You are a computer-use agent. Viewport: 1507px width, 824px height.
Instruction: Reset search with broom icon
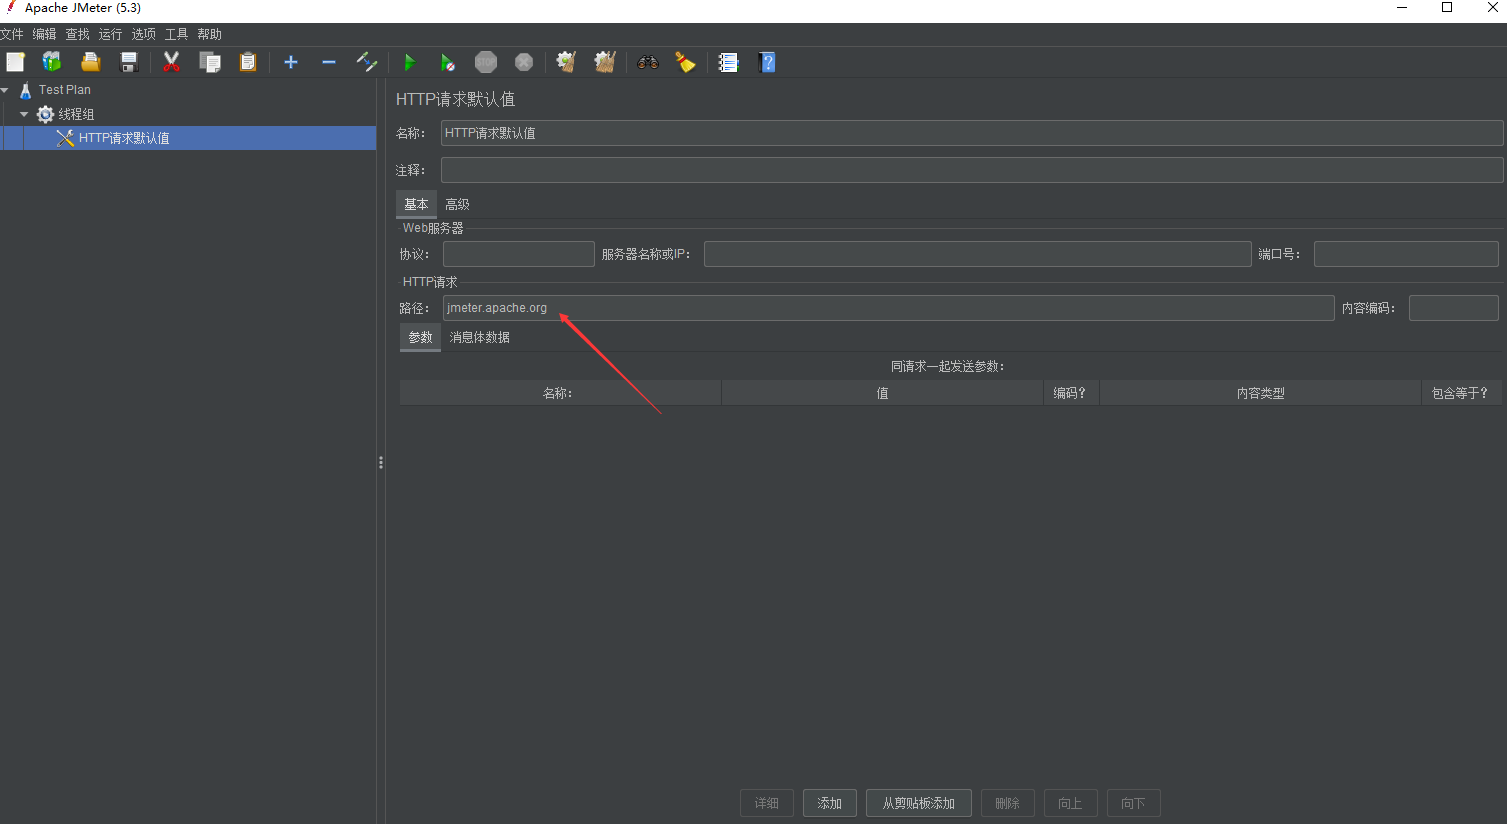pos(686,62)
